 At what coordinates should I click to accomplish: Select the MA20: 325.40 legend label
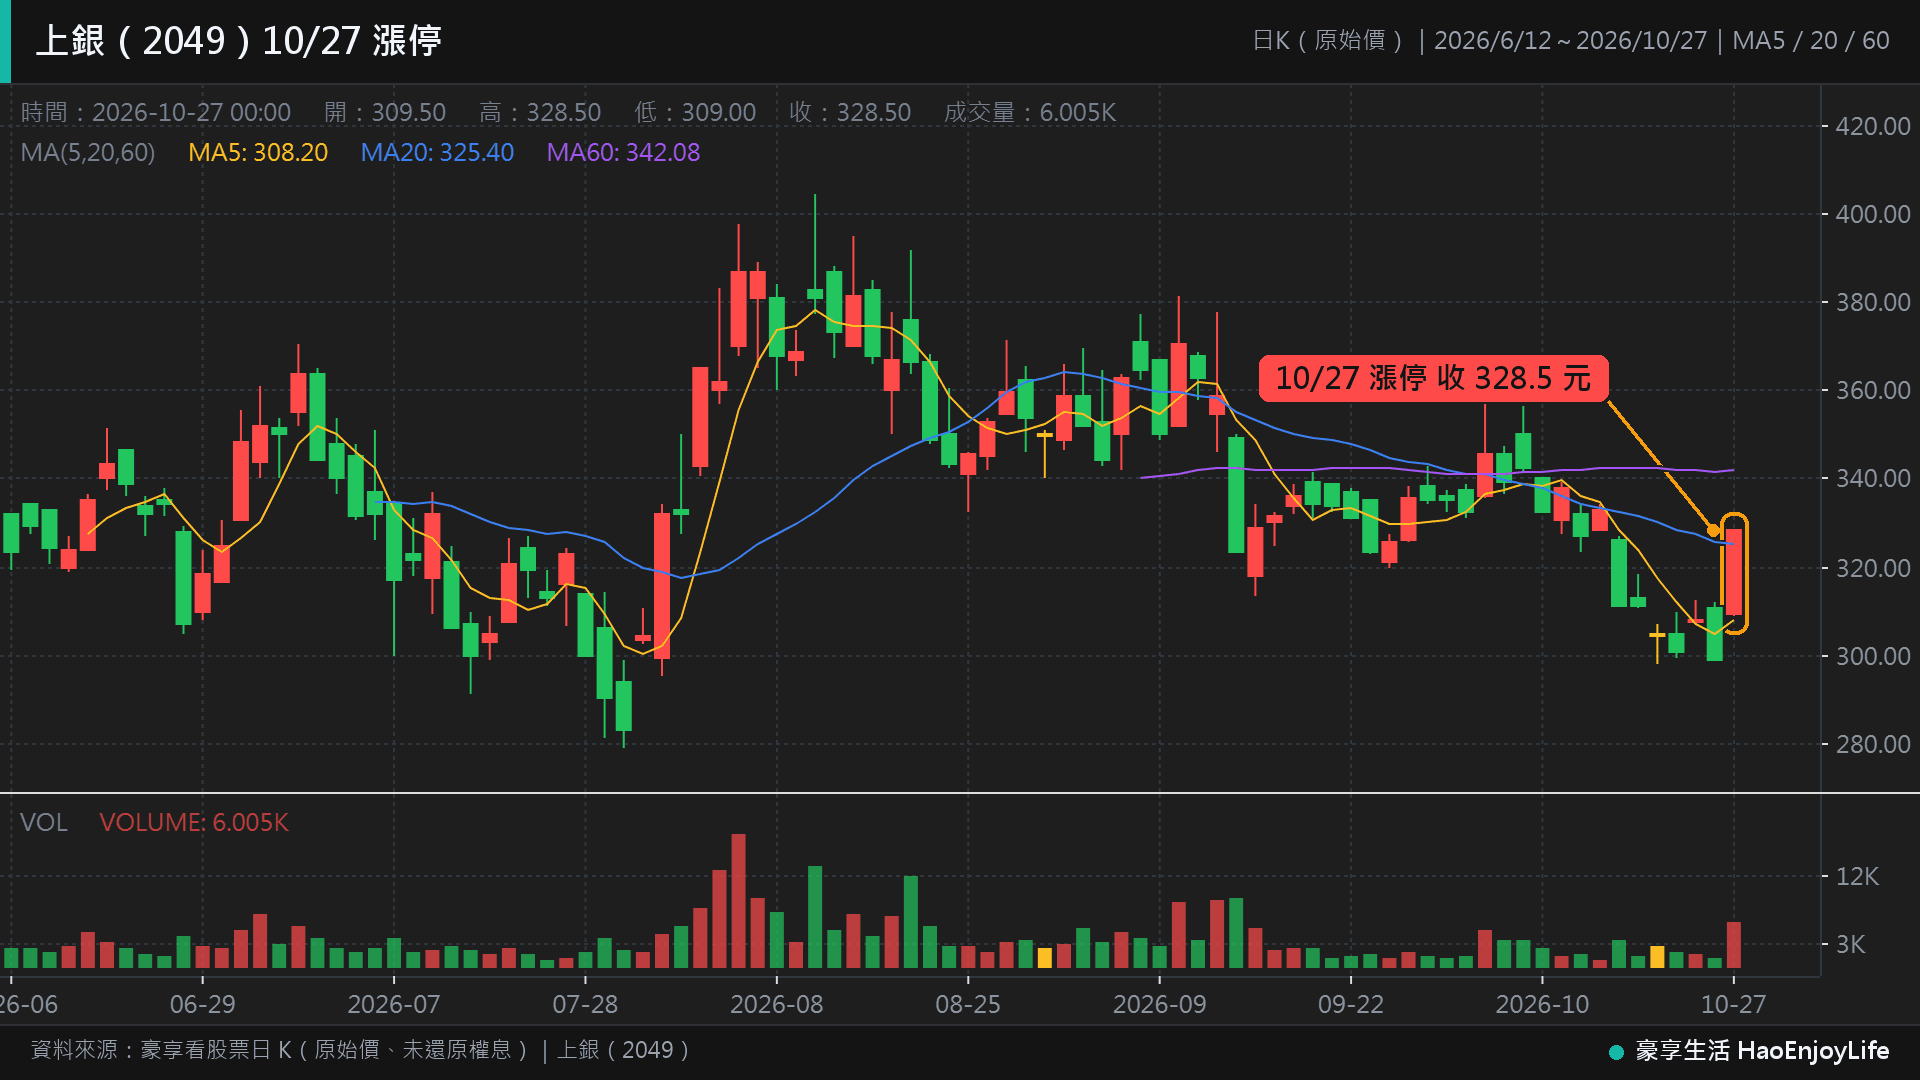click(x=437, y=153)
